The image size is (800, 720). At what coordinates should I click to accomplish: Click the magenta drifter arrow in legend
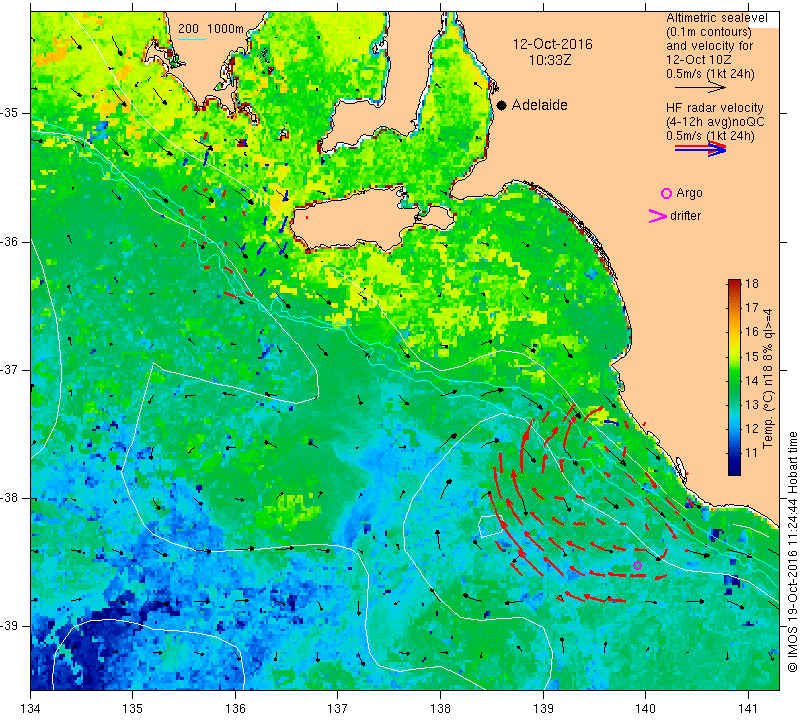click(658, 216)
